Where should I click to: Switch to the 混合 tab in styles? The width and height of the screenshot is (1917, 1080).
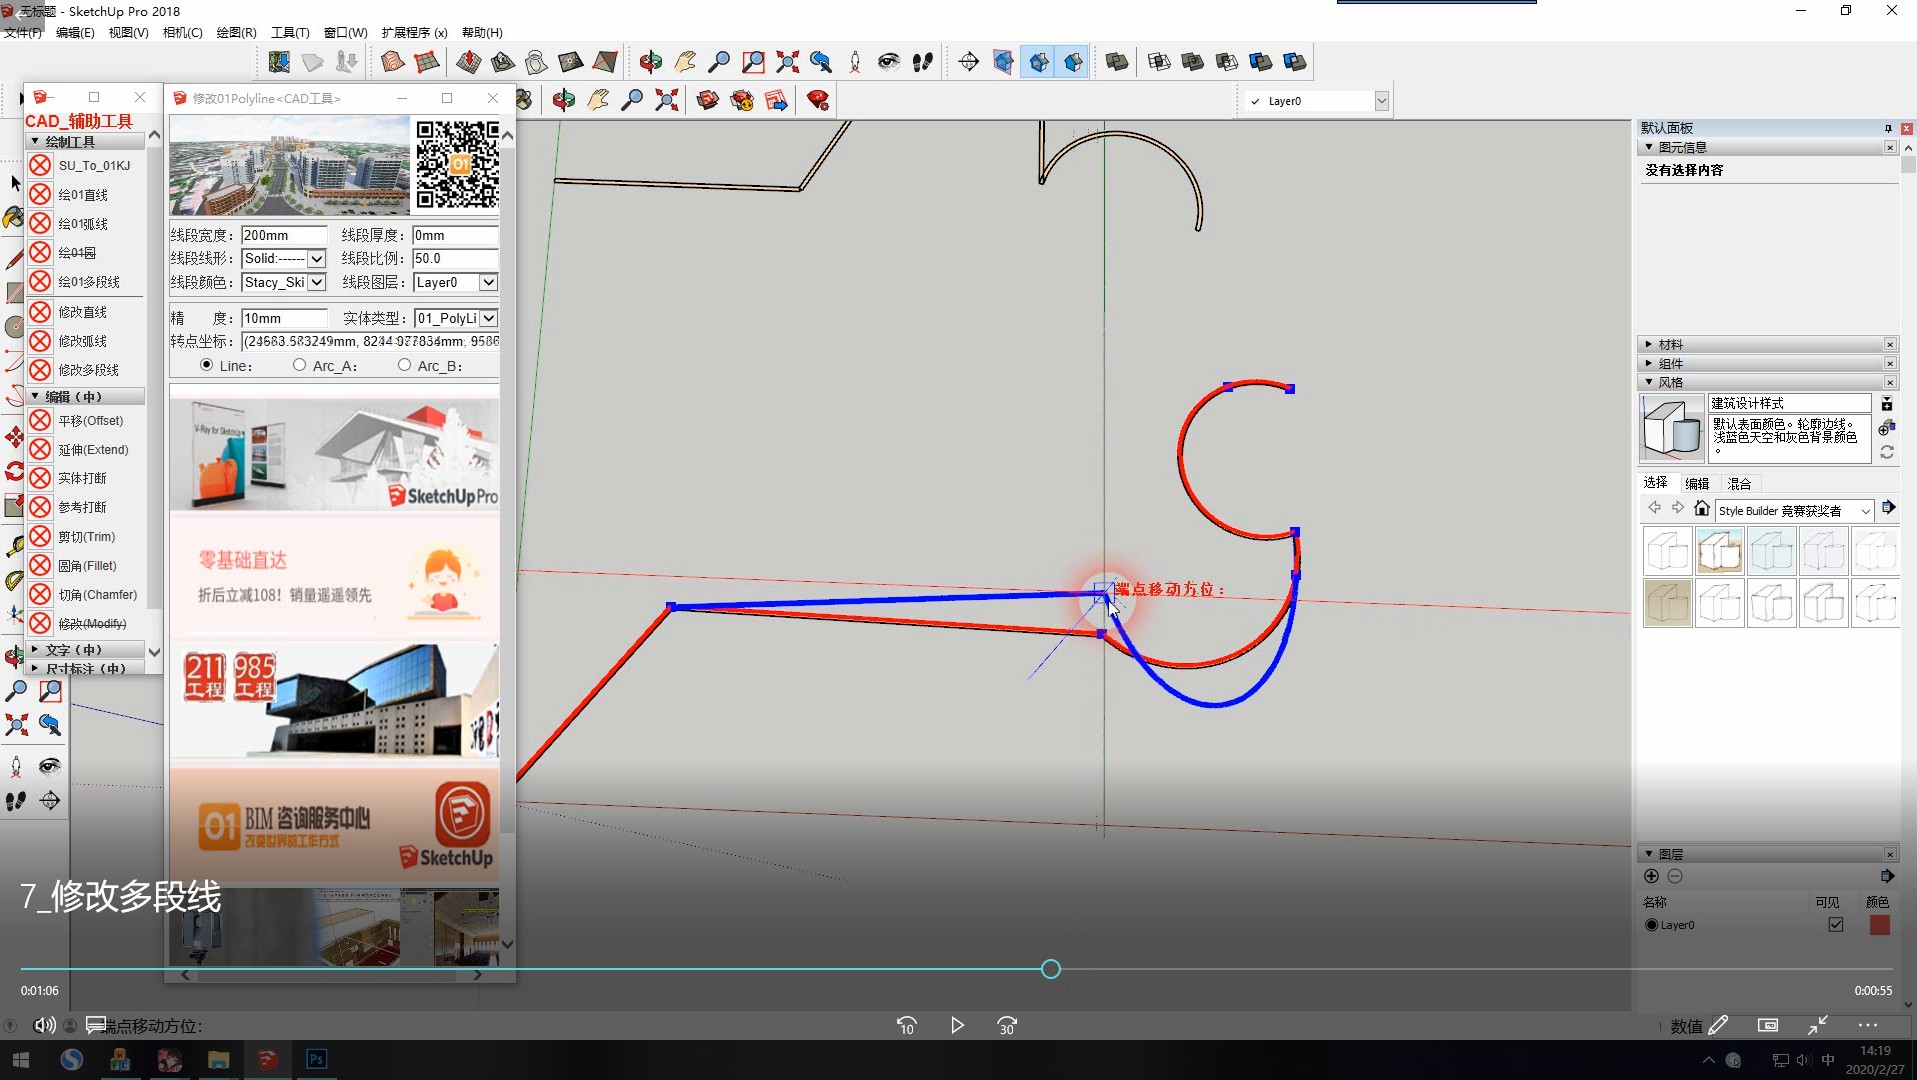click(x=1739, y=484)
